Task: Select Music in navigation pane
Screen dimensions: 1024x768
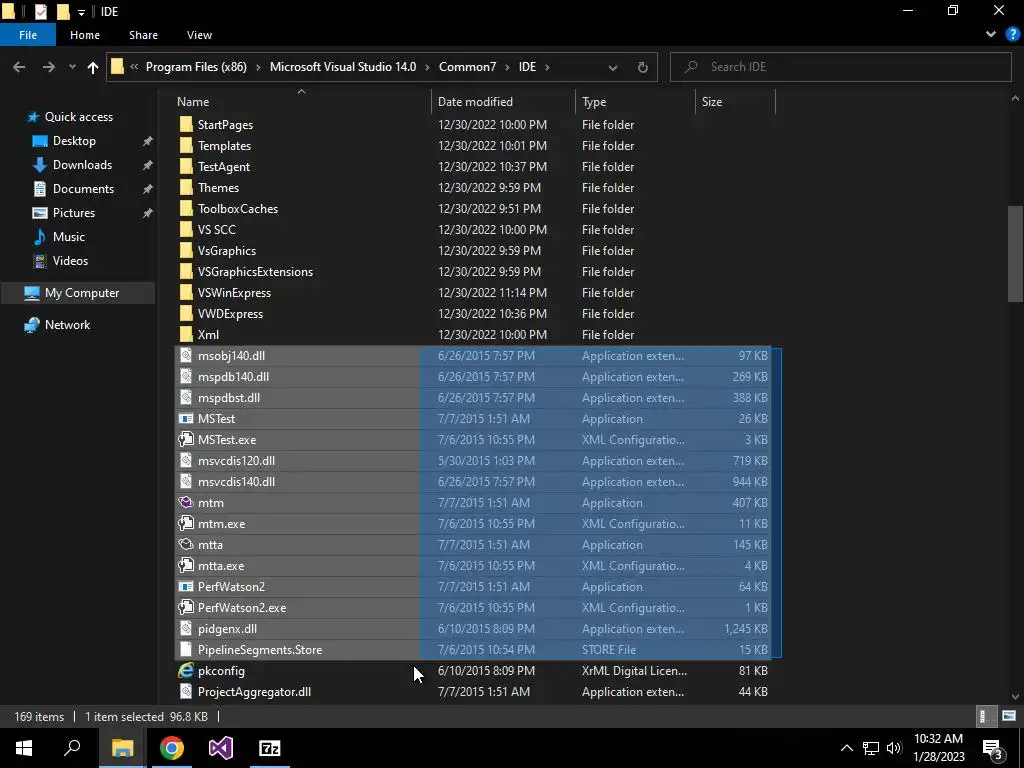Action: point(69,236)
